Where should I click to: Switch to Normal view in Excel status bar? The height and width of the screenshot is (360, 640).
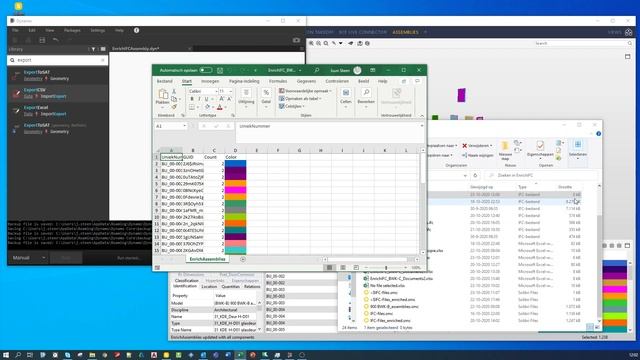(329, 268)
